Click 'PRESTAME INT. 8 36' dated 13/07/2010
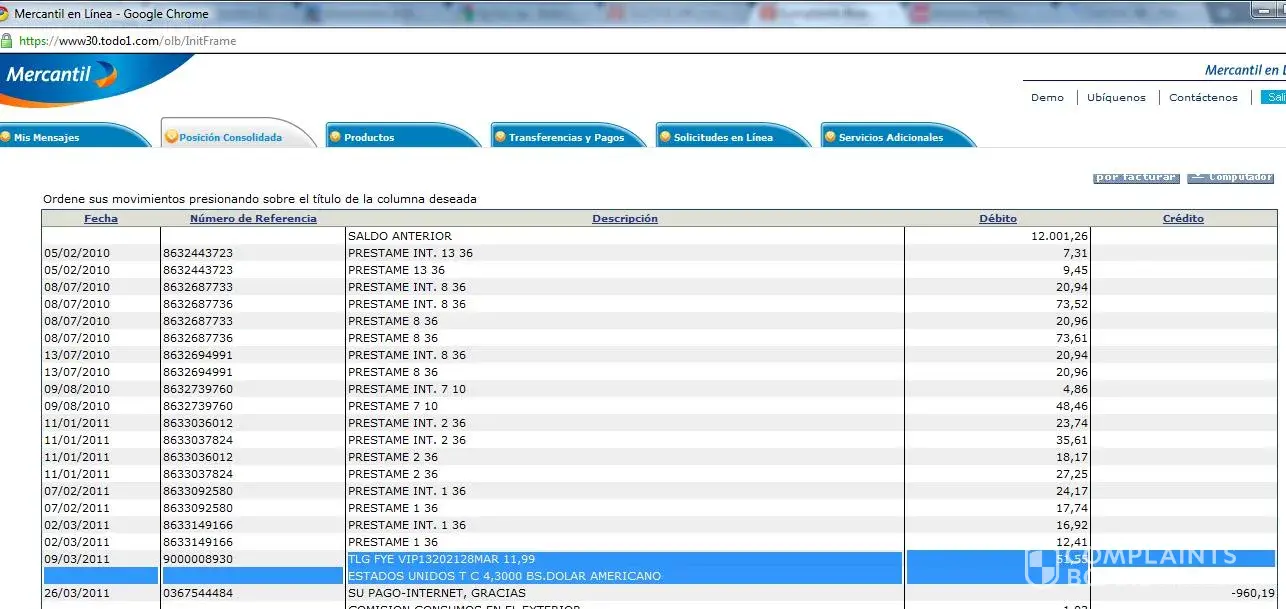Image resolution: width=1286 pixels, height=609 pixels. click(407, 355)
